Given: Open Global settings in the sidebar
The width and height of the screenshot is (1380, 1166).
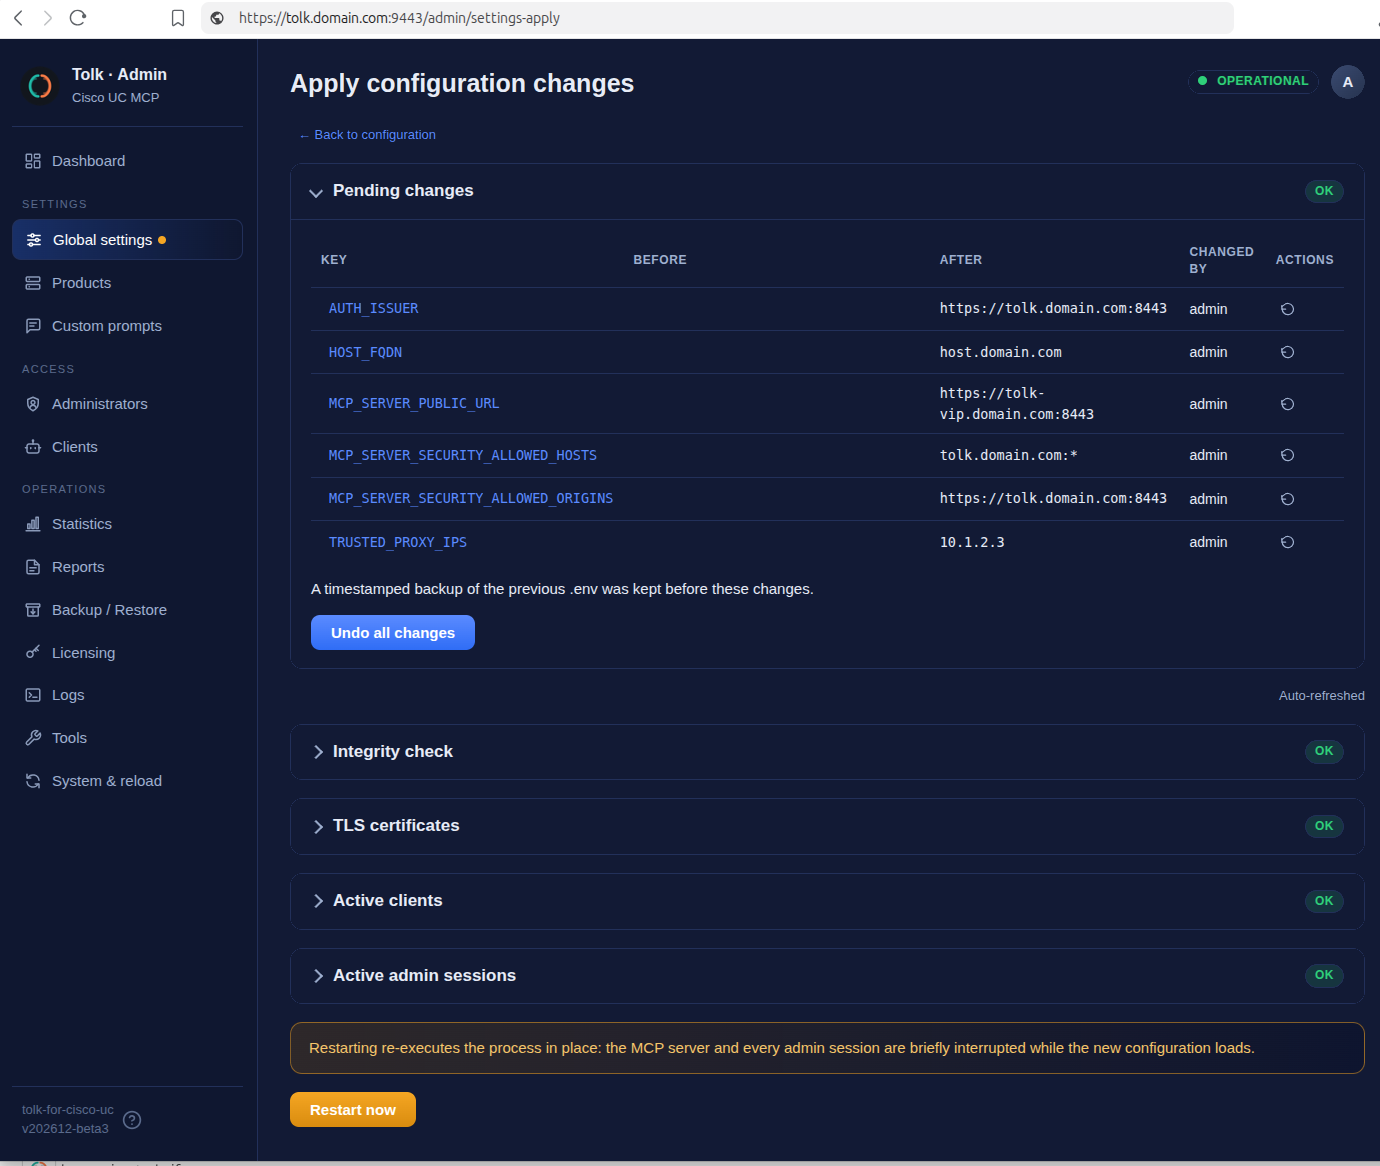Looking at the screenshot, I should pyautogui.click(x=127, y=240).
